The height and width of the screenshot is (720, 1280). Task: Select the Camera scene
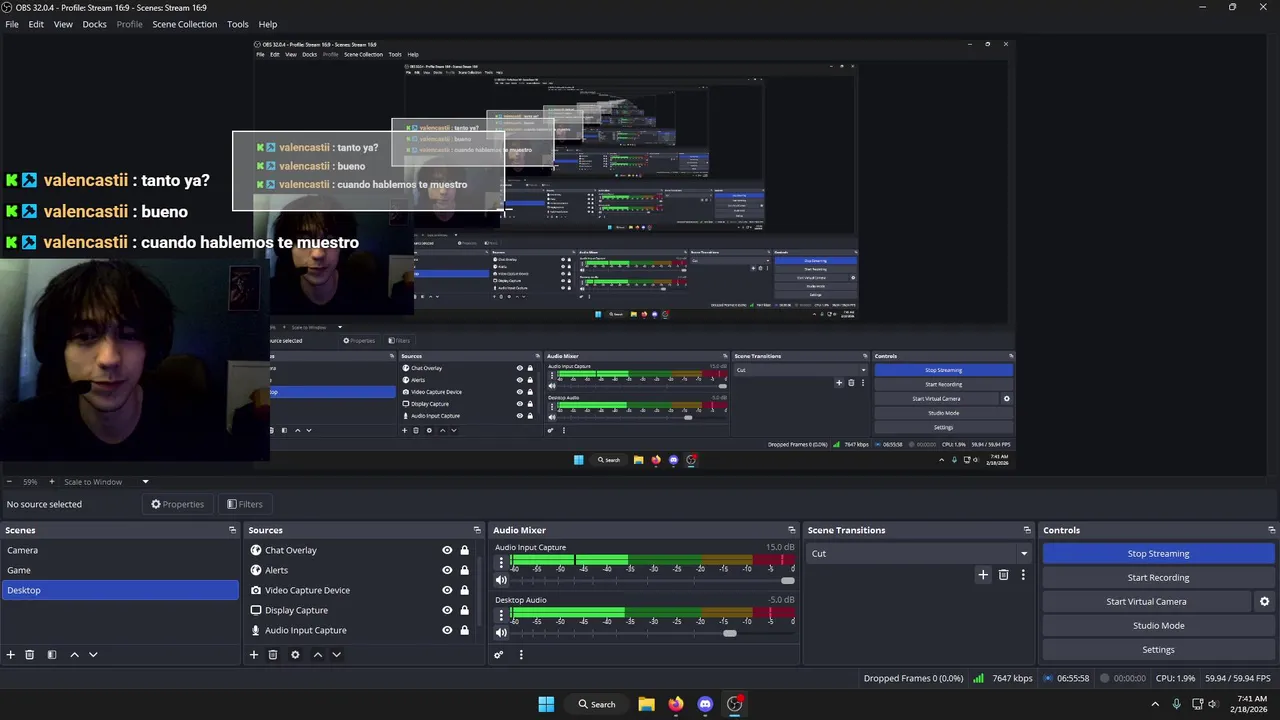[120, 550]
